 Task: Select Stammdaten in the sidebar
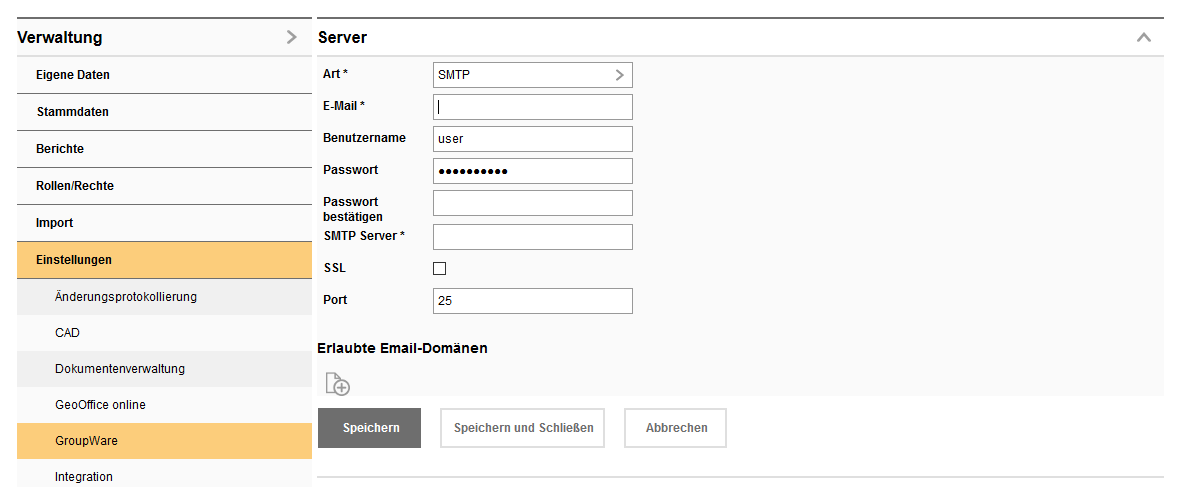[73, 112]
